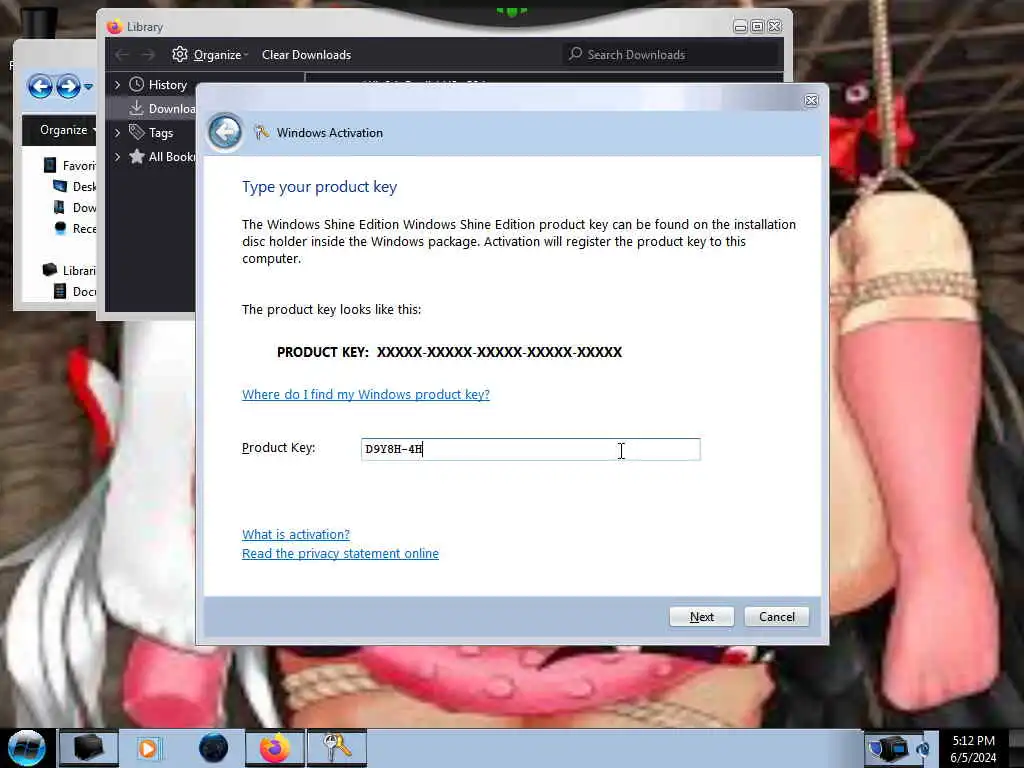Image resolution: width=1024 pixels, height=768 pixels.
Task: Click the volume icon in system tray
Action: [x=923, y=749]
